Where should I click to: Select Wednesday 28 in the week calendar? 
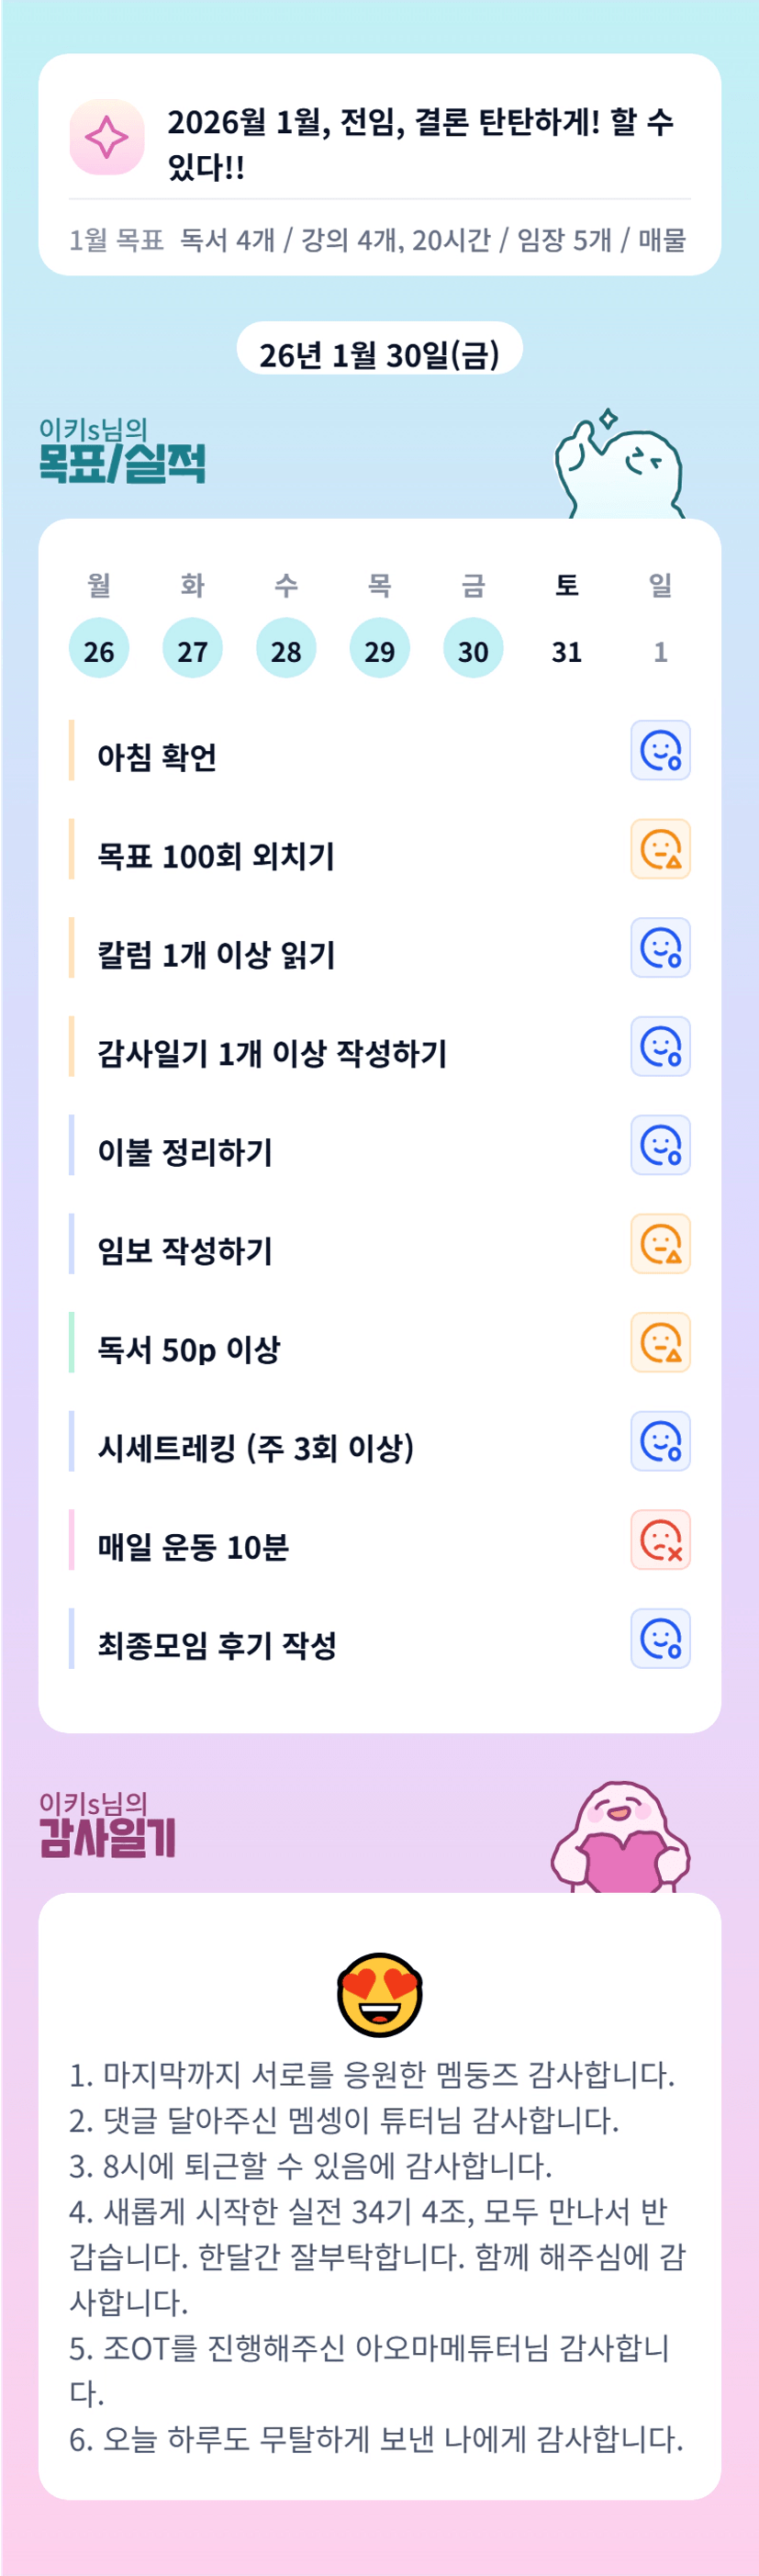286,649
